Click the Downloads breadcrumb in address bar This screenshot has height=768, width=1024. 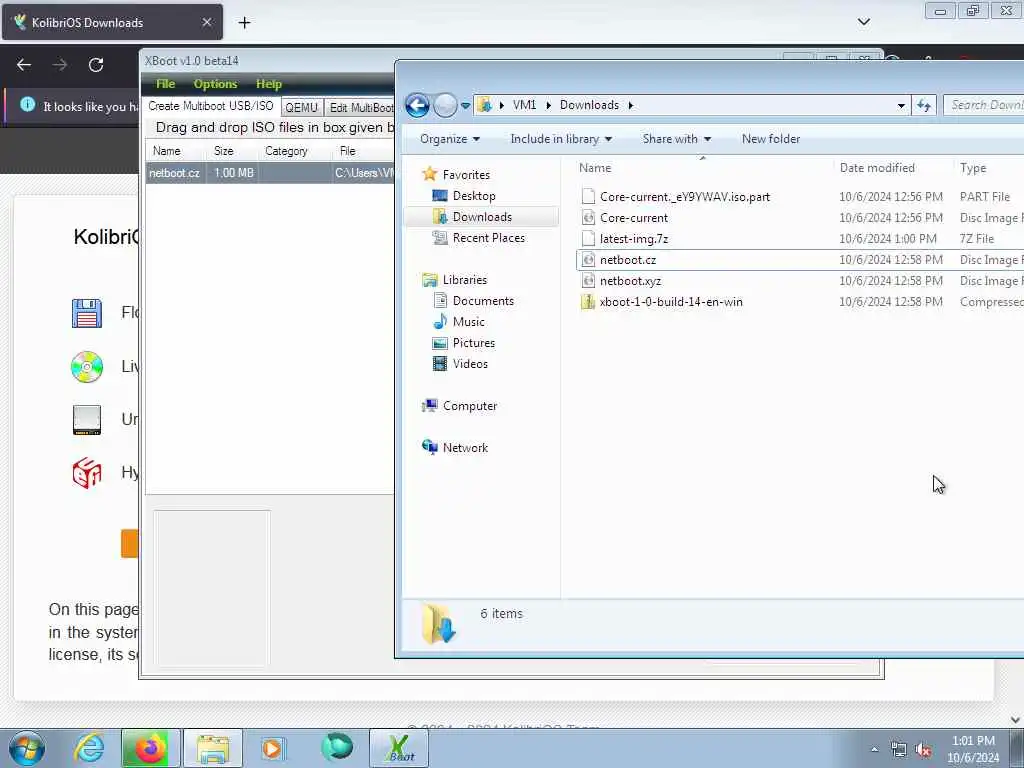point(589,105)
